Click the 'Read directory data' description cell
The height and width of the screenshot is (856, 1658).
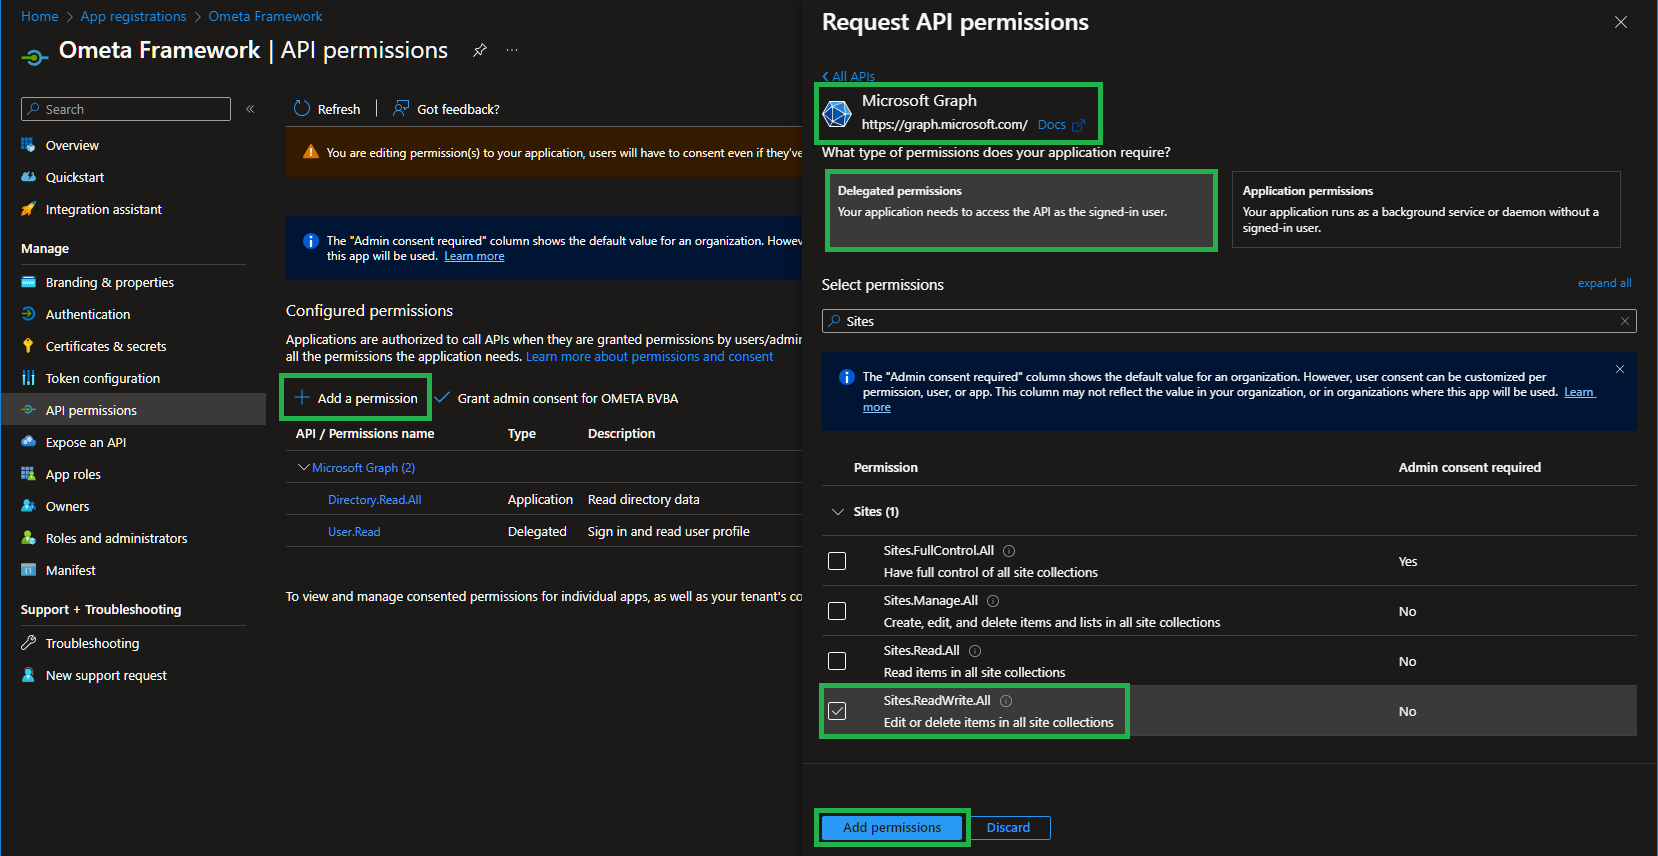[644, 500]
